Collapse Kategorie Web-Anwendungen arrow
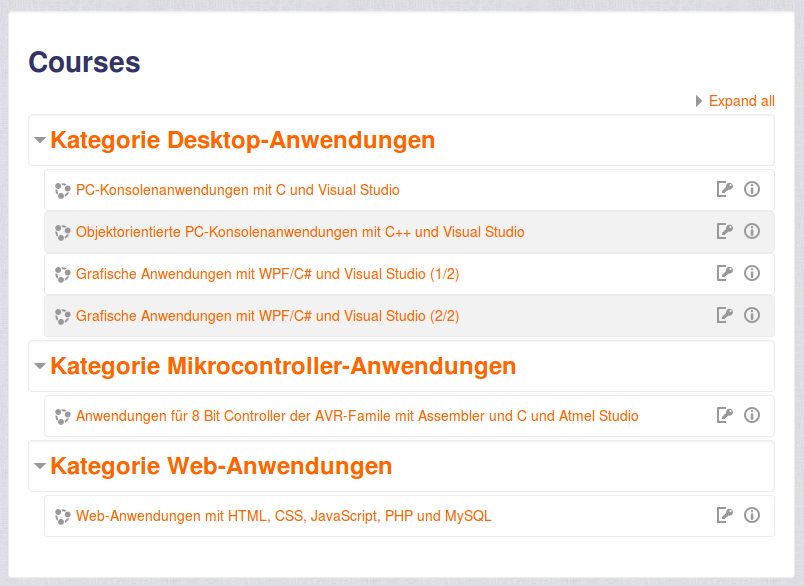Screen dimensions: 804x586 (x=40, y=466)
